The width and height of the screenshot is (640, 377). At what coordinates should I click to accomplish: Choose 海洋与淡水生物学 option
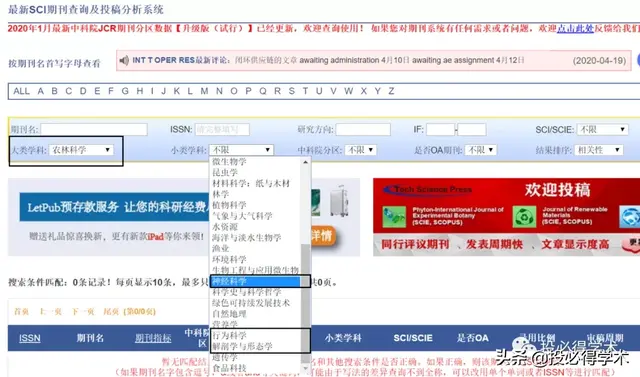247,237
